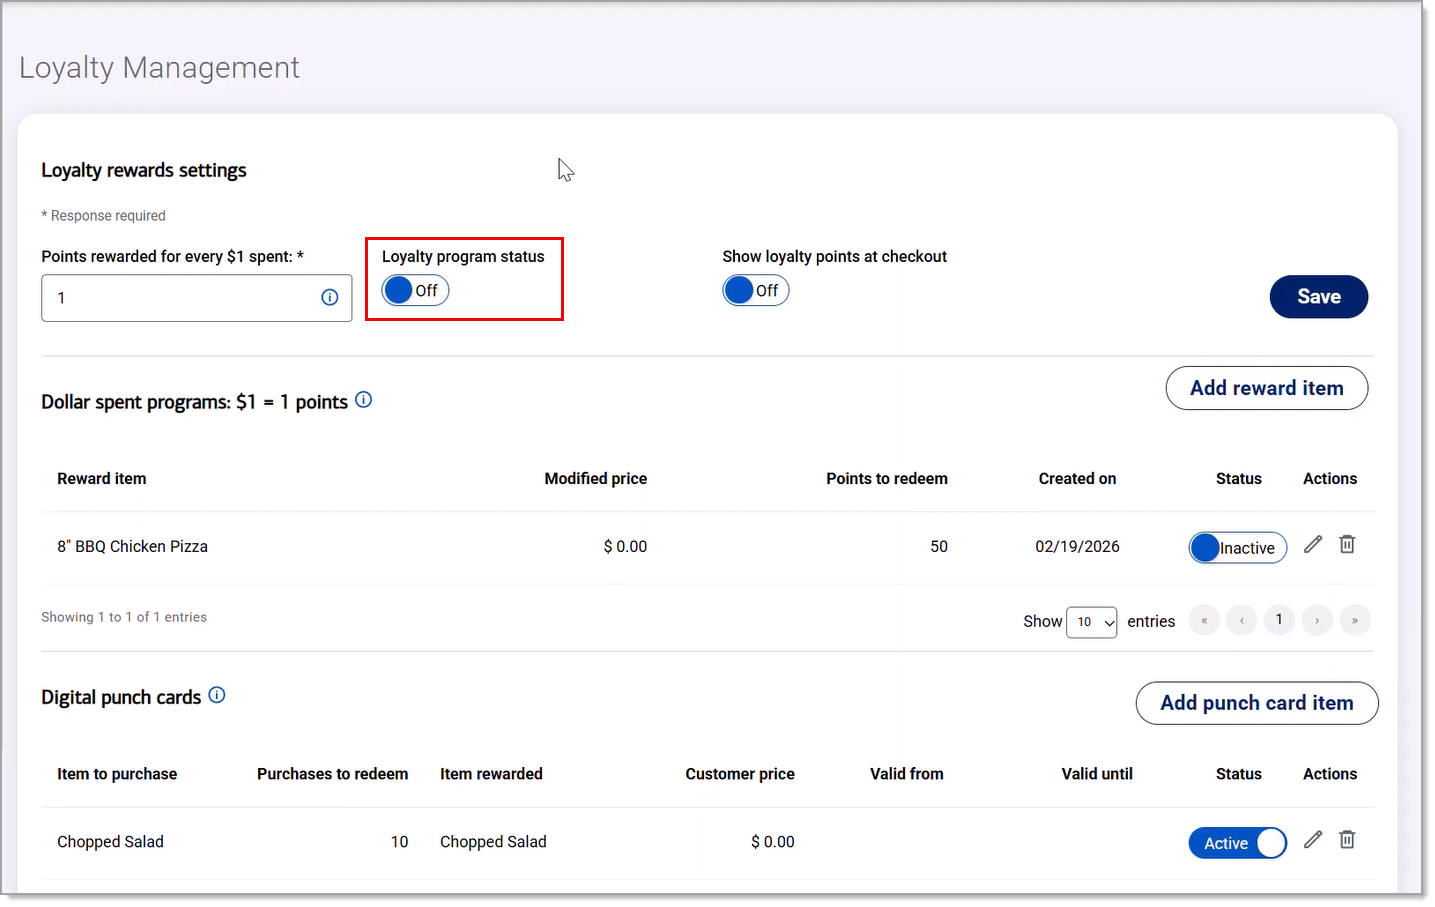The image size is (1435, 907).
Task: Toggle Active status for Chopped Salad
Action: click(x=1238, y=843)
